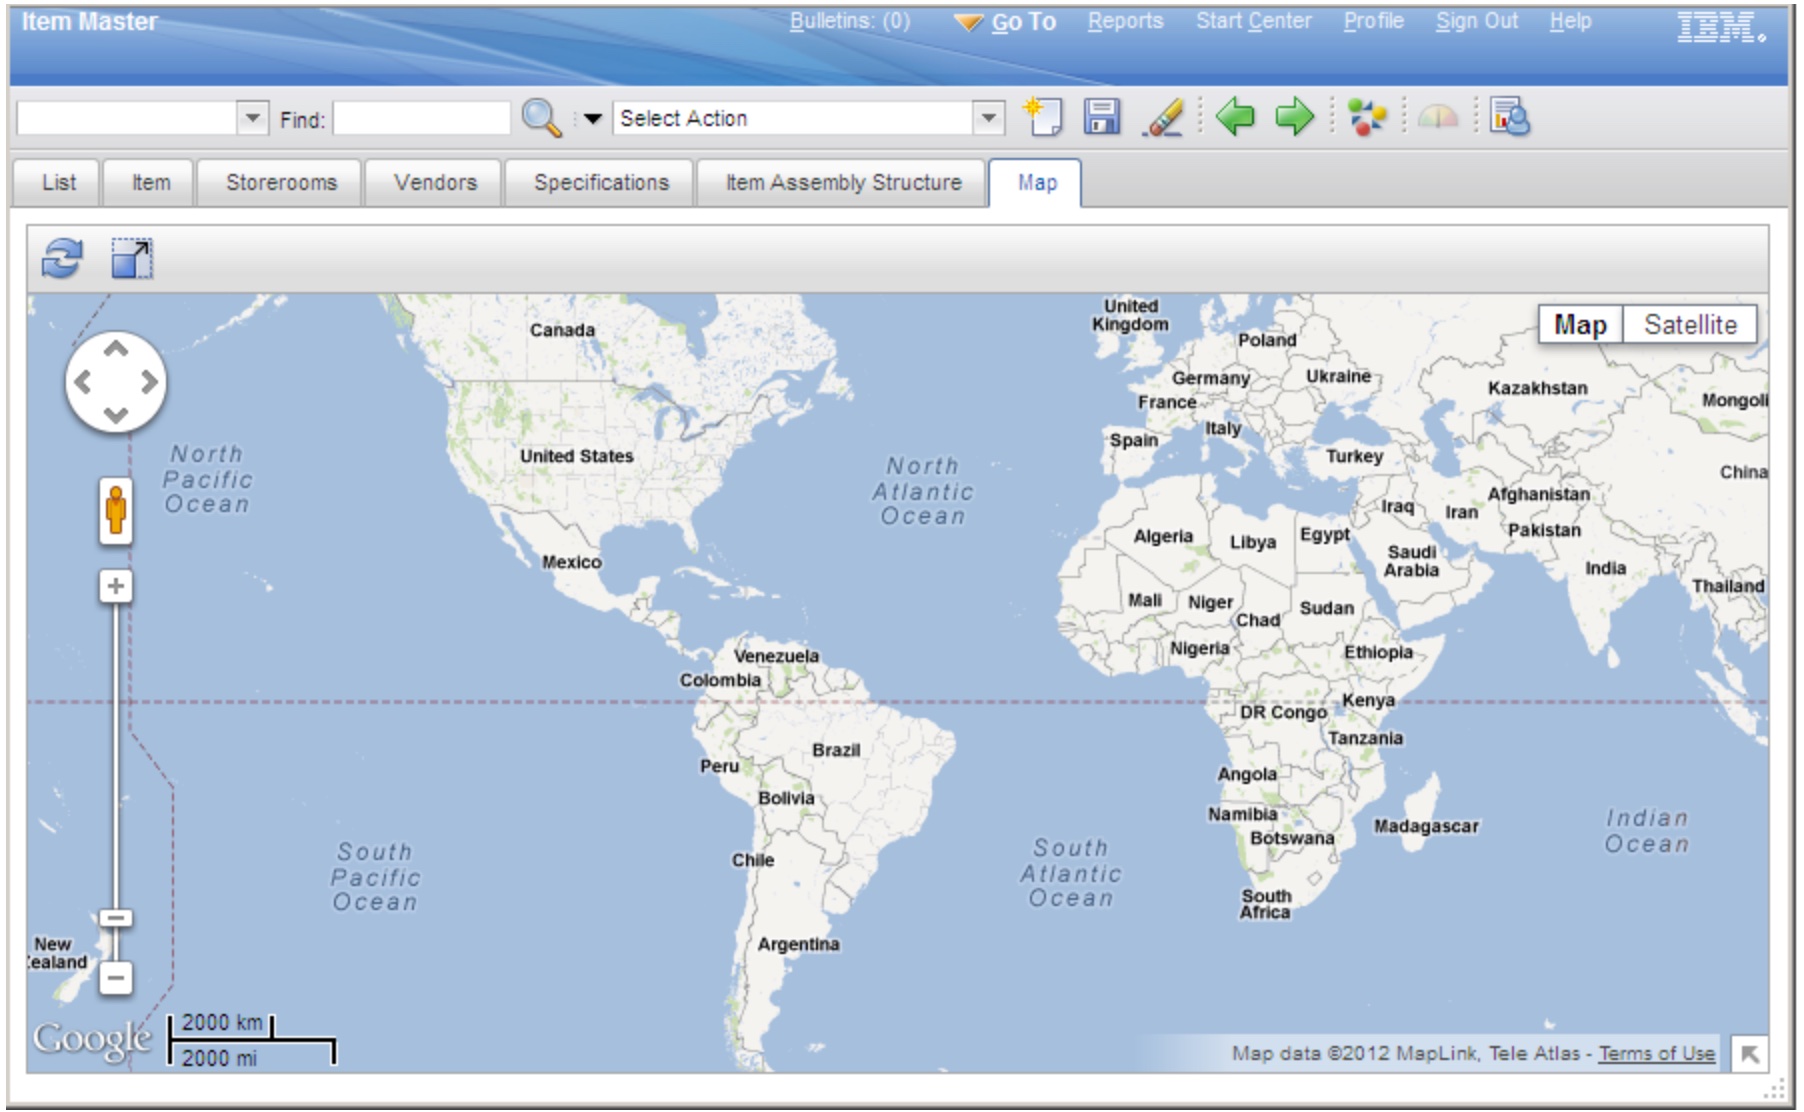Pan the map left arrow

tap(83, 382)
